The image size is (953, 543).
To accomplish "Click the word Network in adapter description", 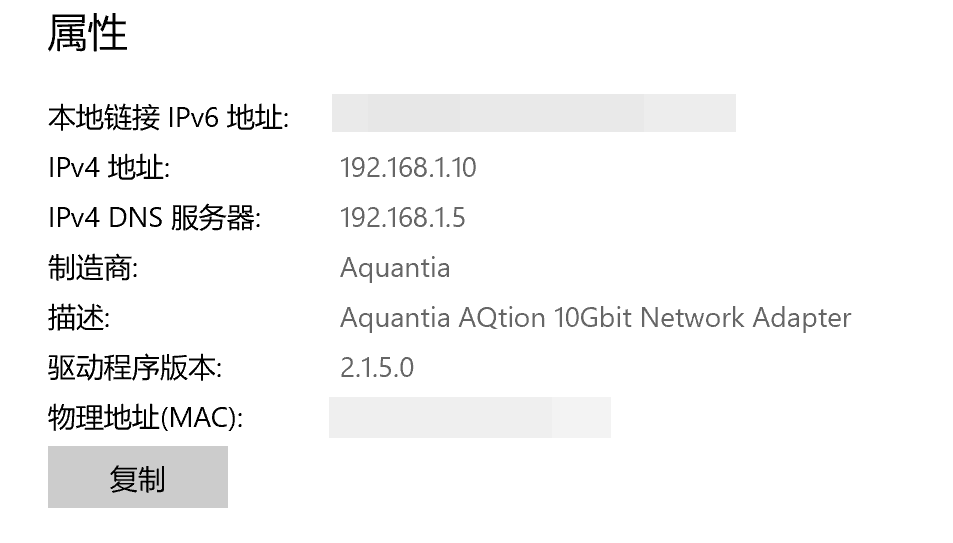I will click(x=692, y=317).
